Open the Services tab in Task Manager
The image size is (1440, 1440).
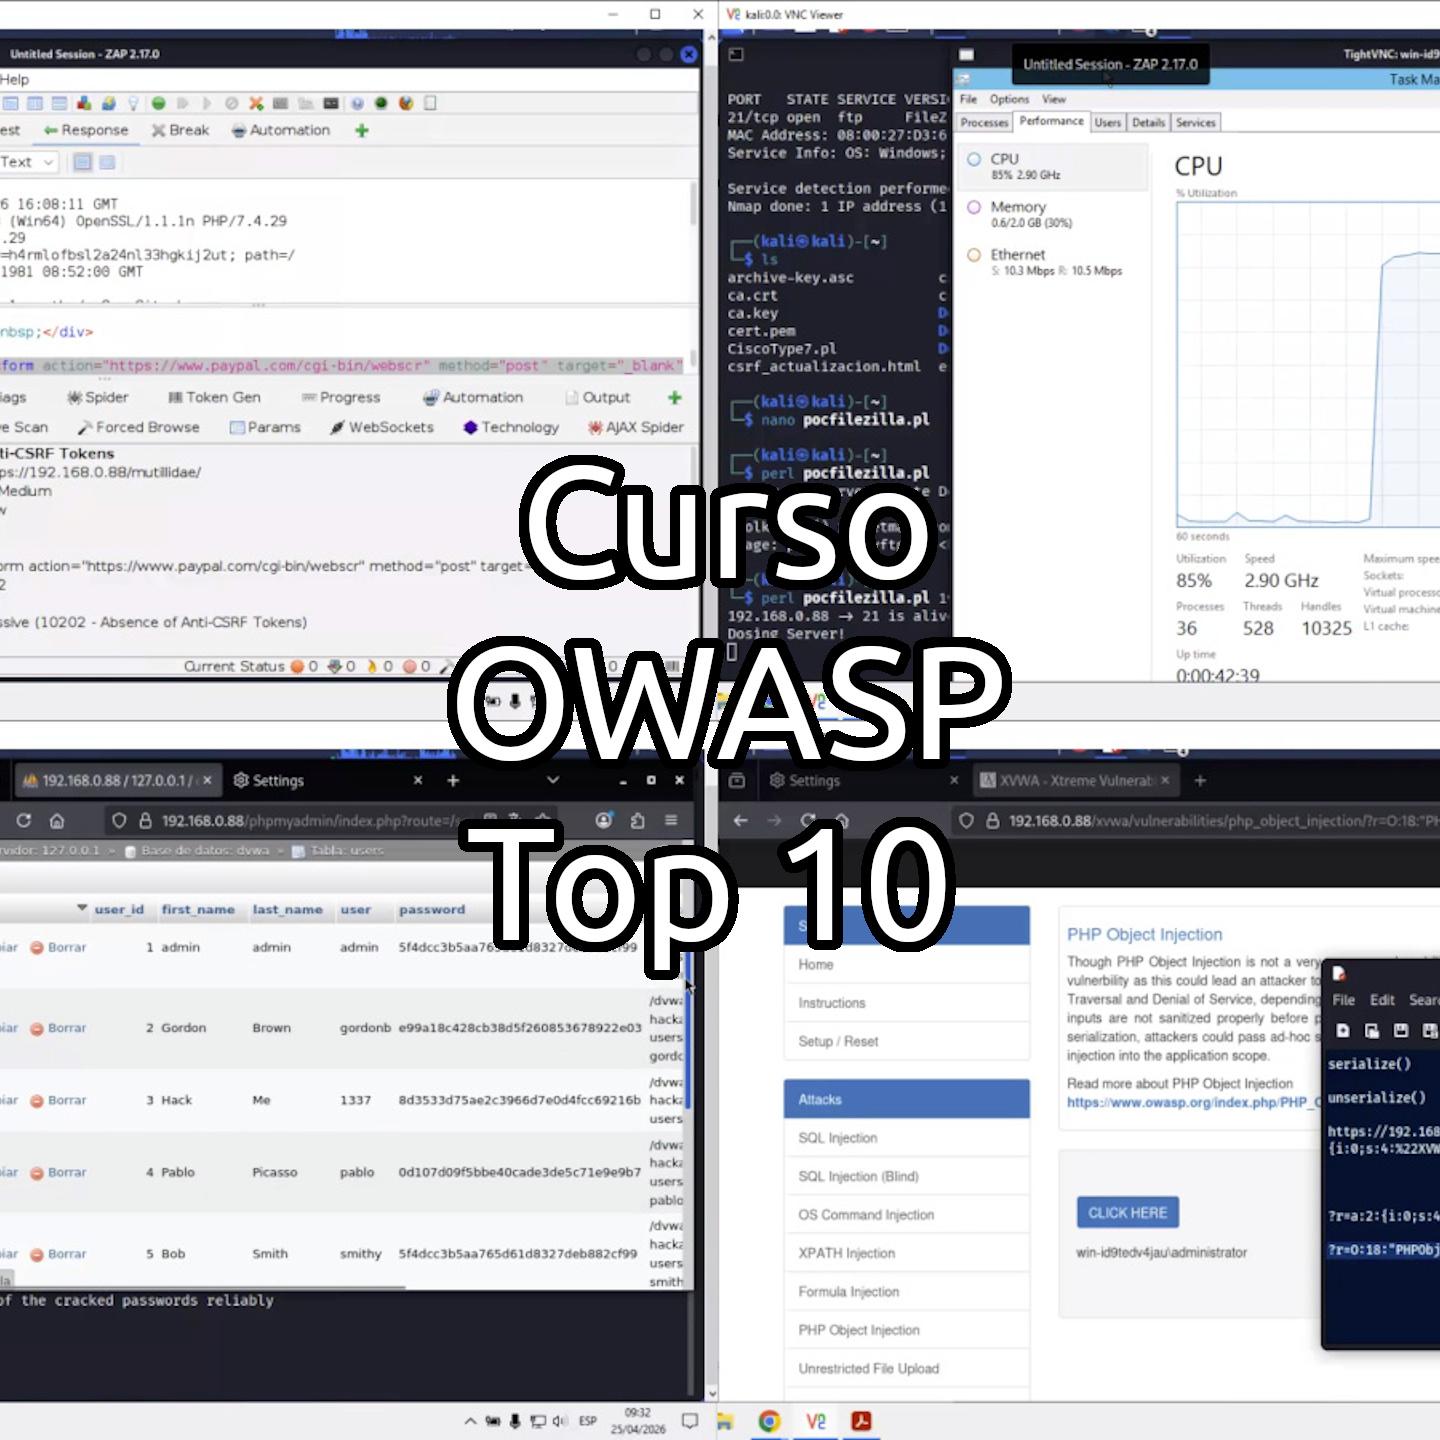tap(1195, 122)
